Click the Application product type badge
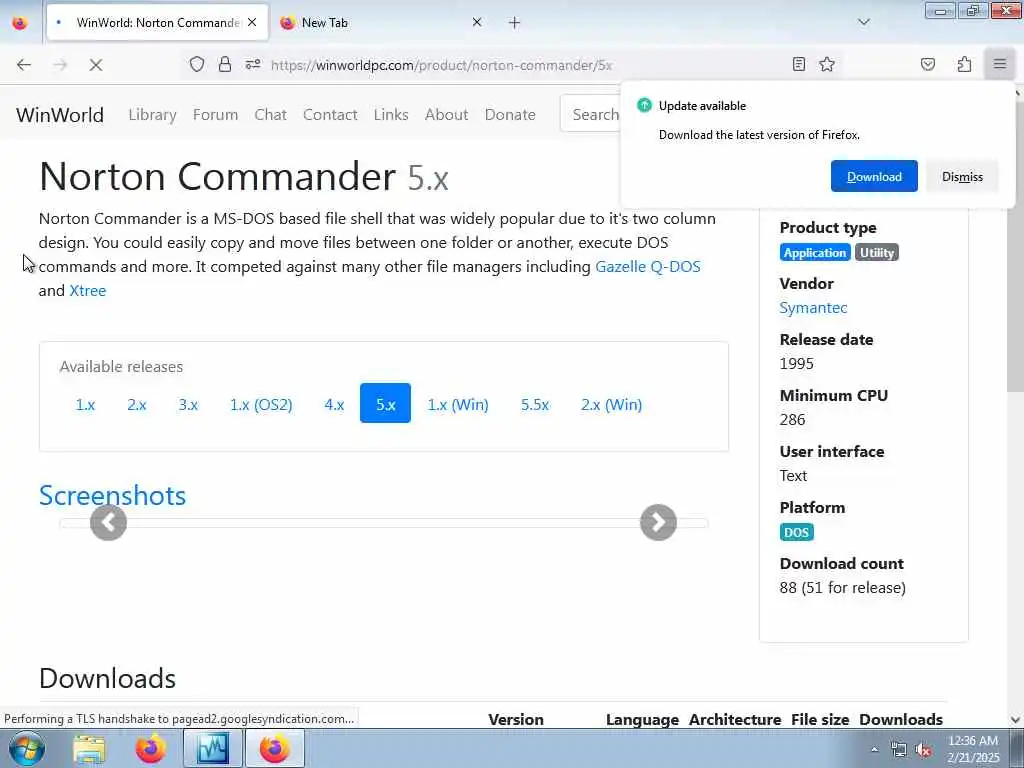Viewport: 1024px width, 768px height. [x=815, y=253]
